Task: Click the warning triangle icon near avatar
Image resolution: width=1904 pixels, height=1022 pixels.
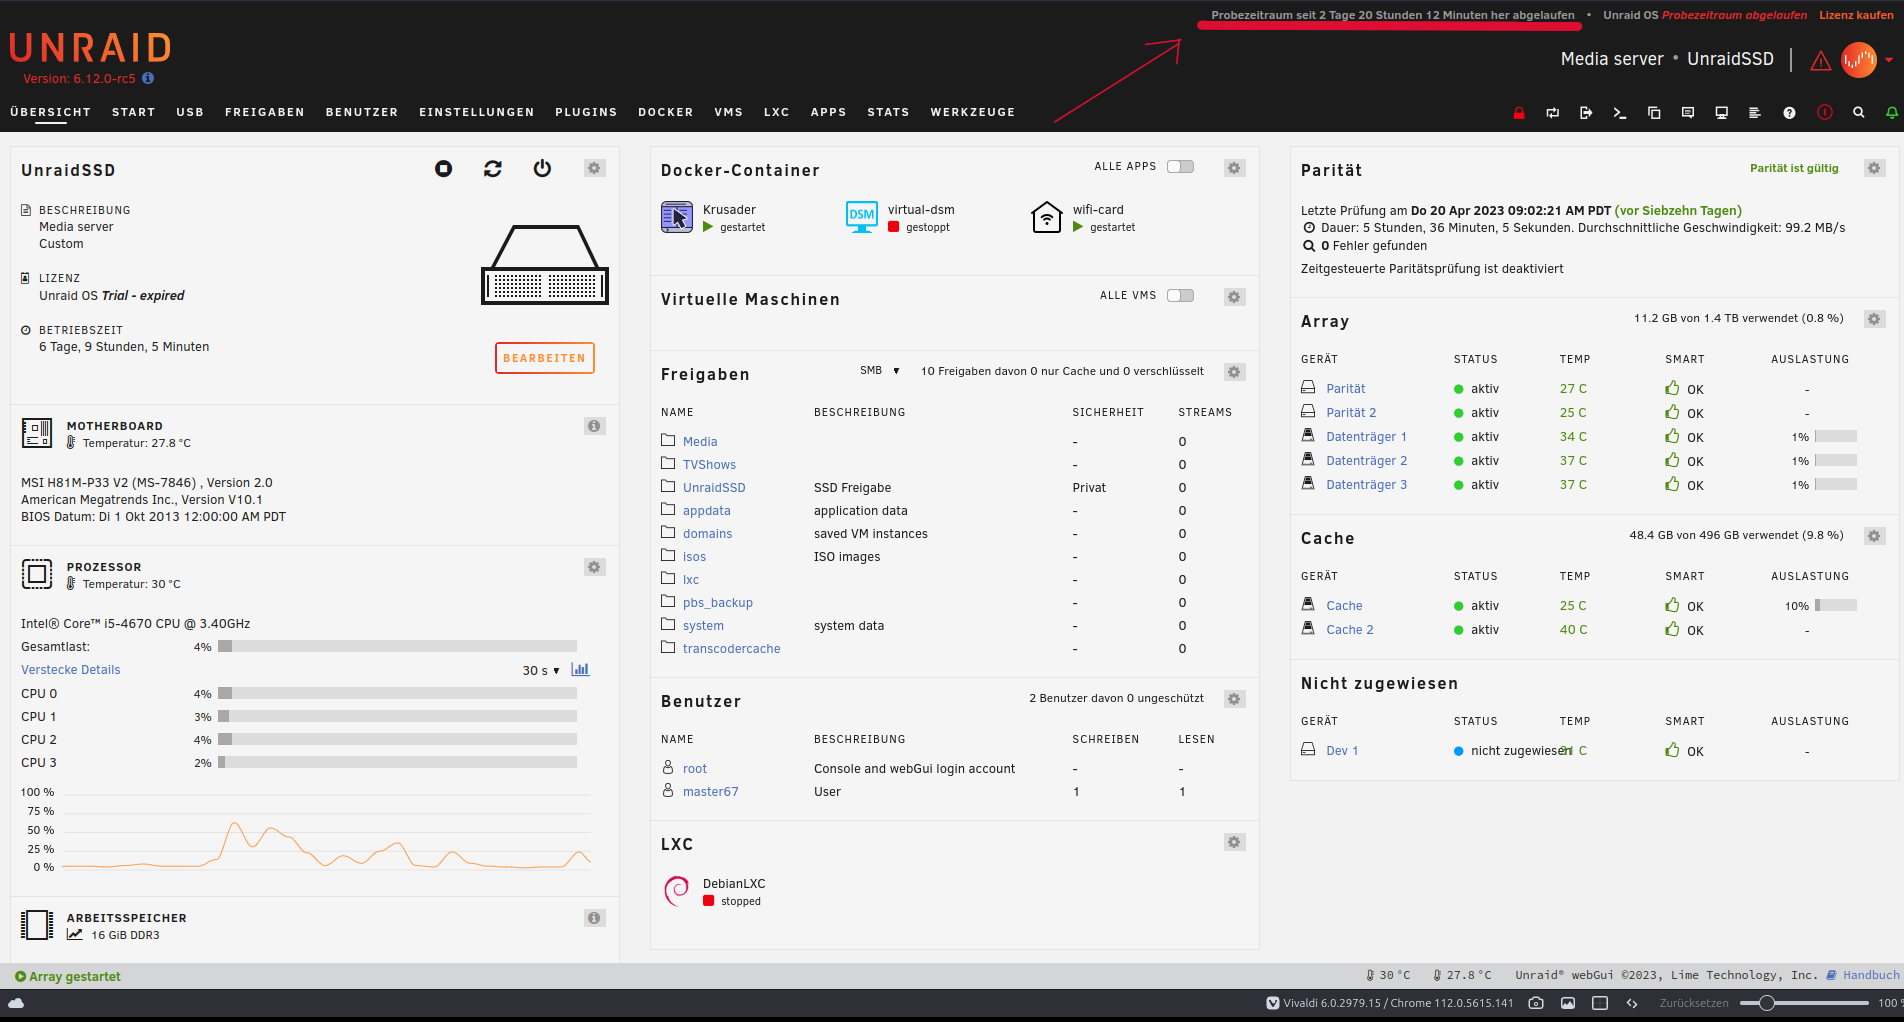Action: pyautogui.click(x=1821, y=61)
